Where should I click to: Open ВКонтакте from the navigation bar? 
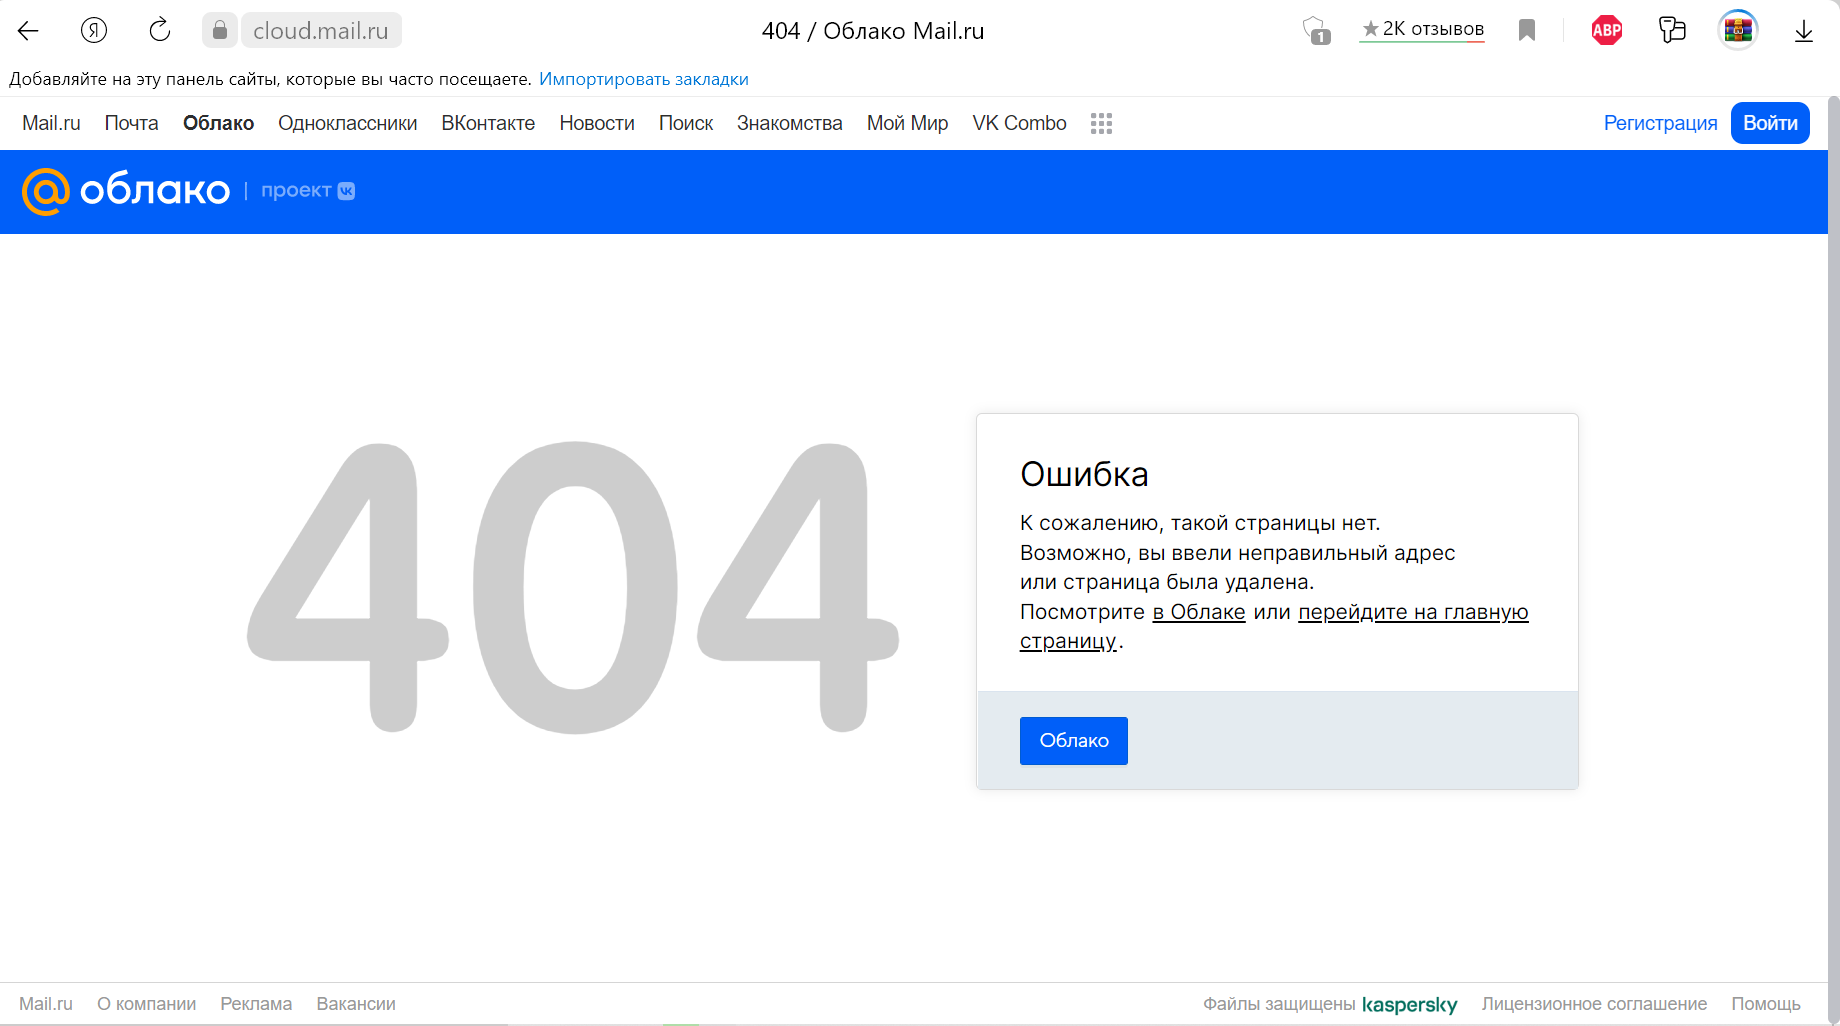(488, 123)
